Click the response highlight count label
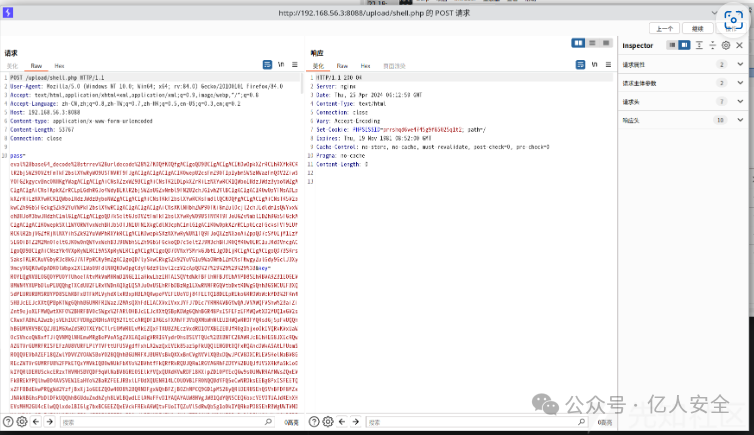 click(x=604, y=422)
